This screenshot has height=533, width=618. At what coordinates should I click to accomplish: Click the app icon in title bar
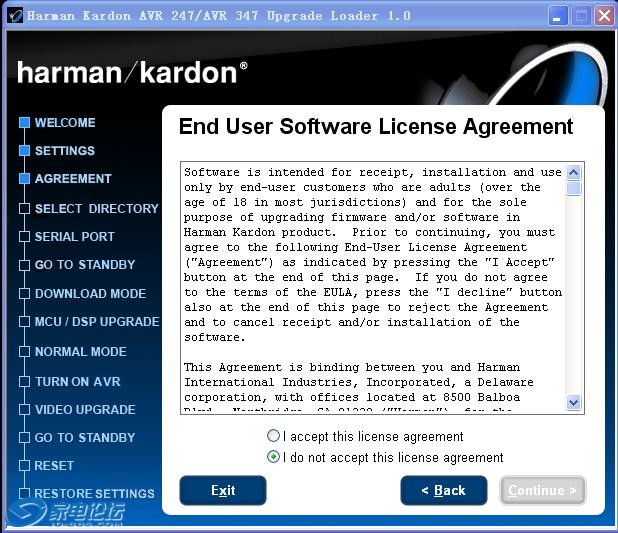[x=15, y=16]
